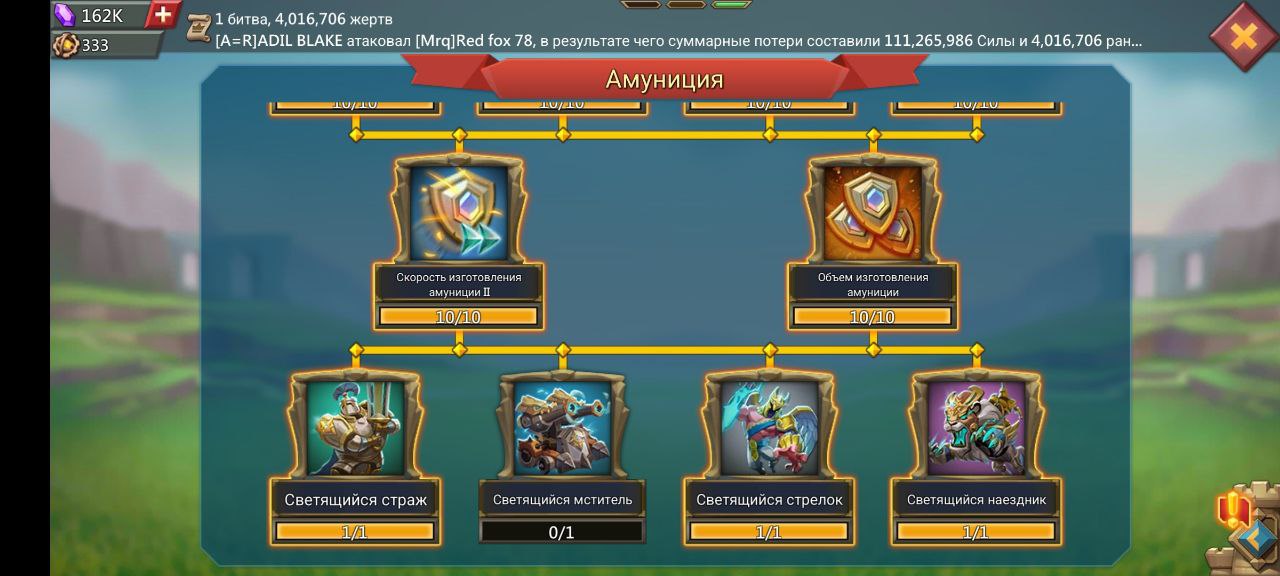This screenshot has height=576, width=1280.
Task: Open the Скорость изготовления амуниции II research icon
Action: tap(459, 212)
